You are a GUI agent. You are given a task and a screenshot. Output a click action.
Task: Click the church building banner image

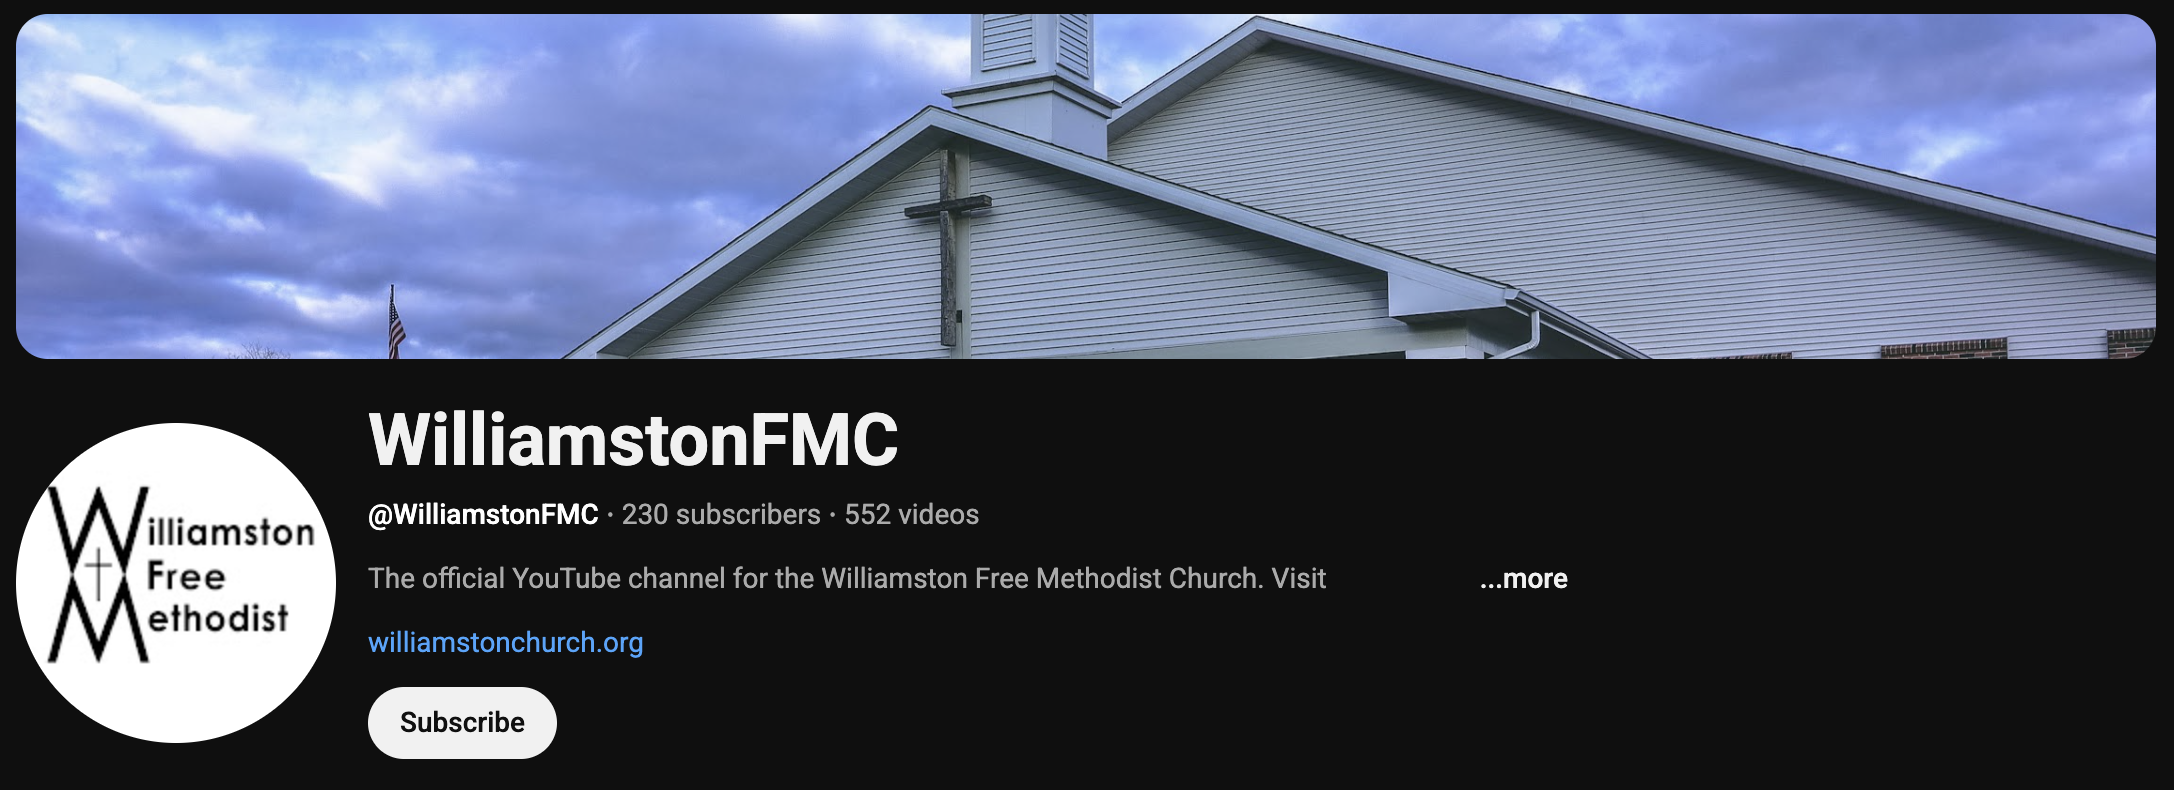coord(1086,186)
